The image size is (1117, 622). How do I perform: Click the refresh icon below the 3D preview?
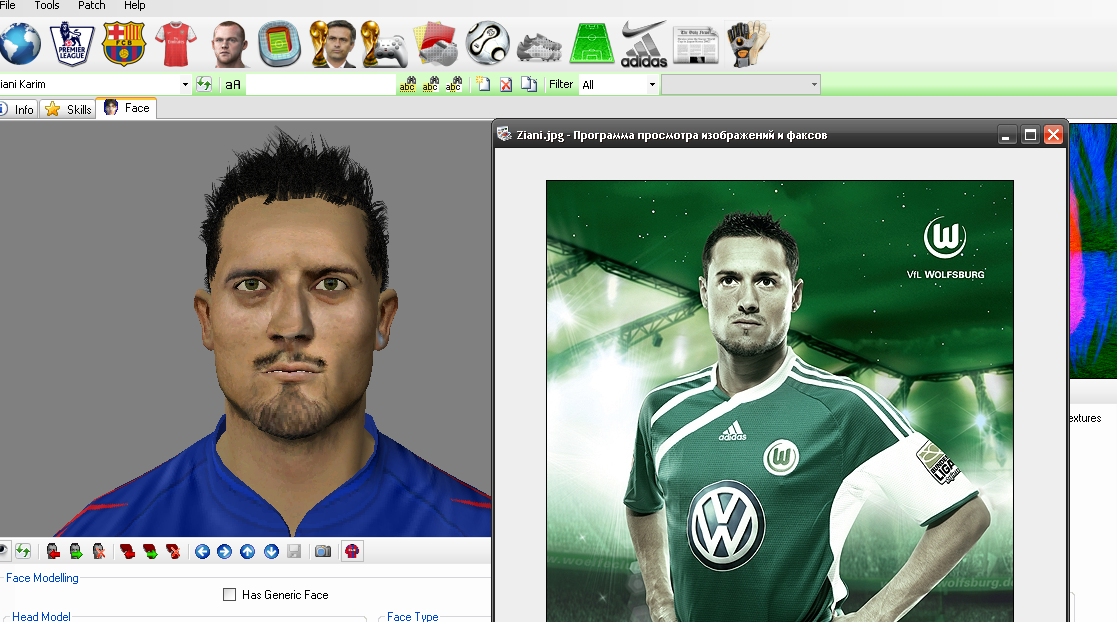click(24, 551)
